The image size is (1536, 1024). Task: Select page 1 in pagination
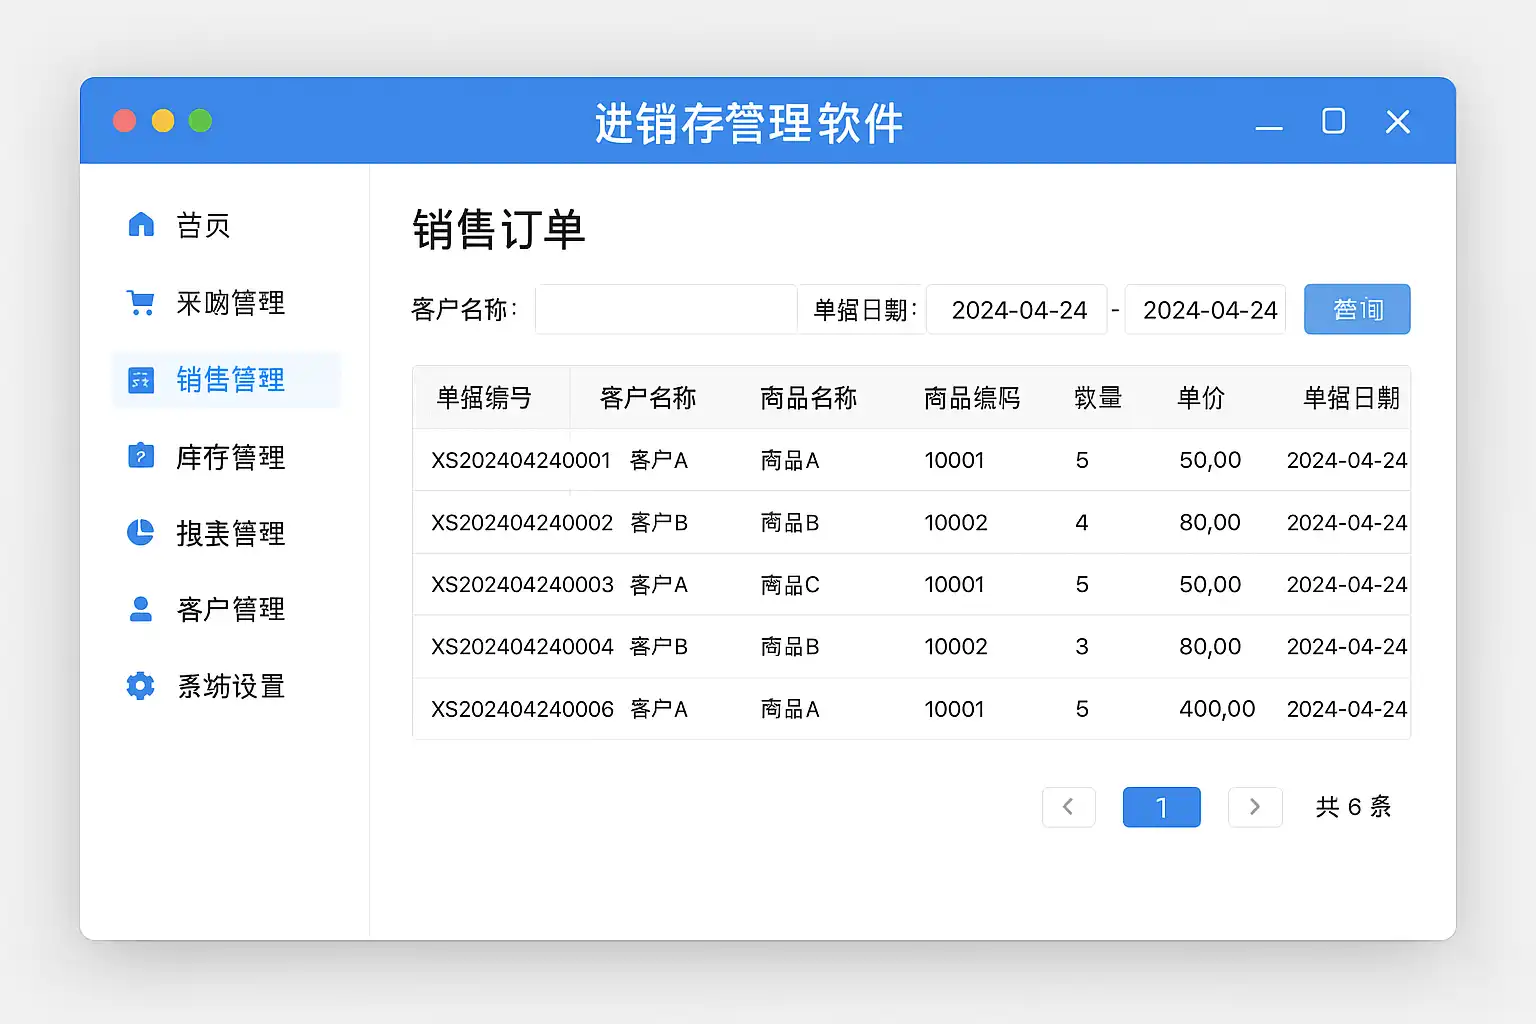(x=1161, y=807)
